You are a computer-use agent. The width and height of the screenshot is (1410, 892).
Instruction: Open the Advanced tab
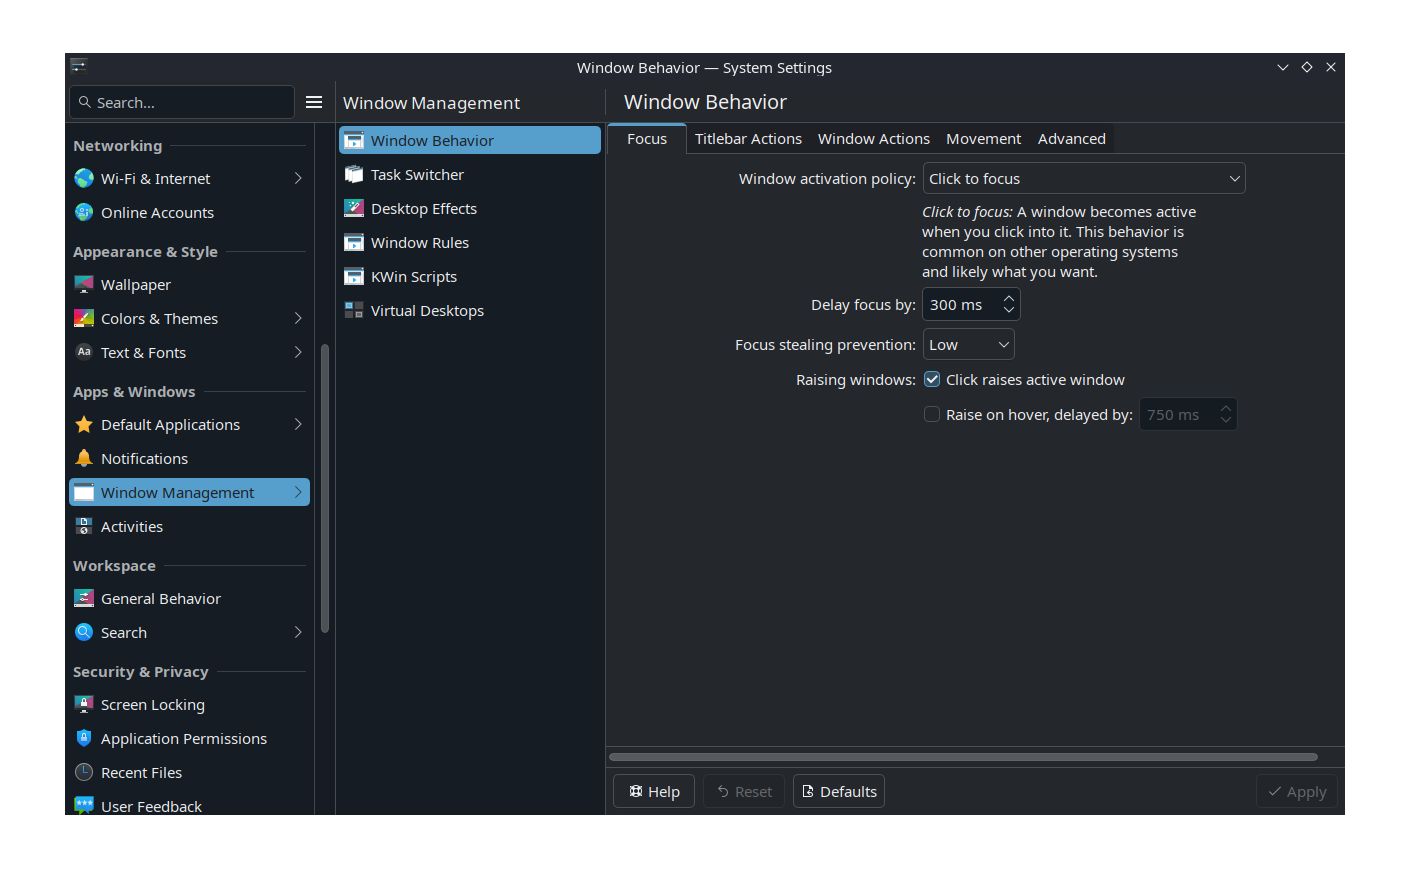(1071, 139)
